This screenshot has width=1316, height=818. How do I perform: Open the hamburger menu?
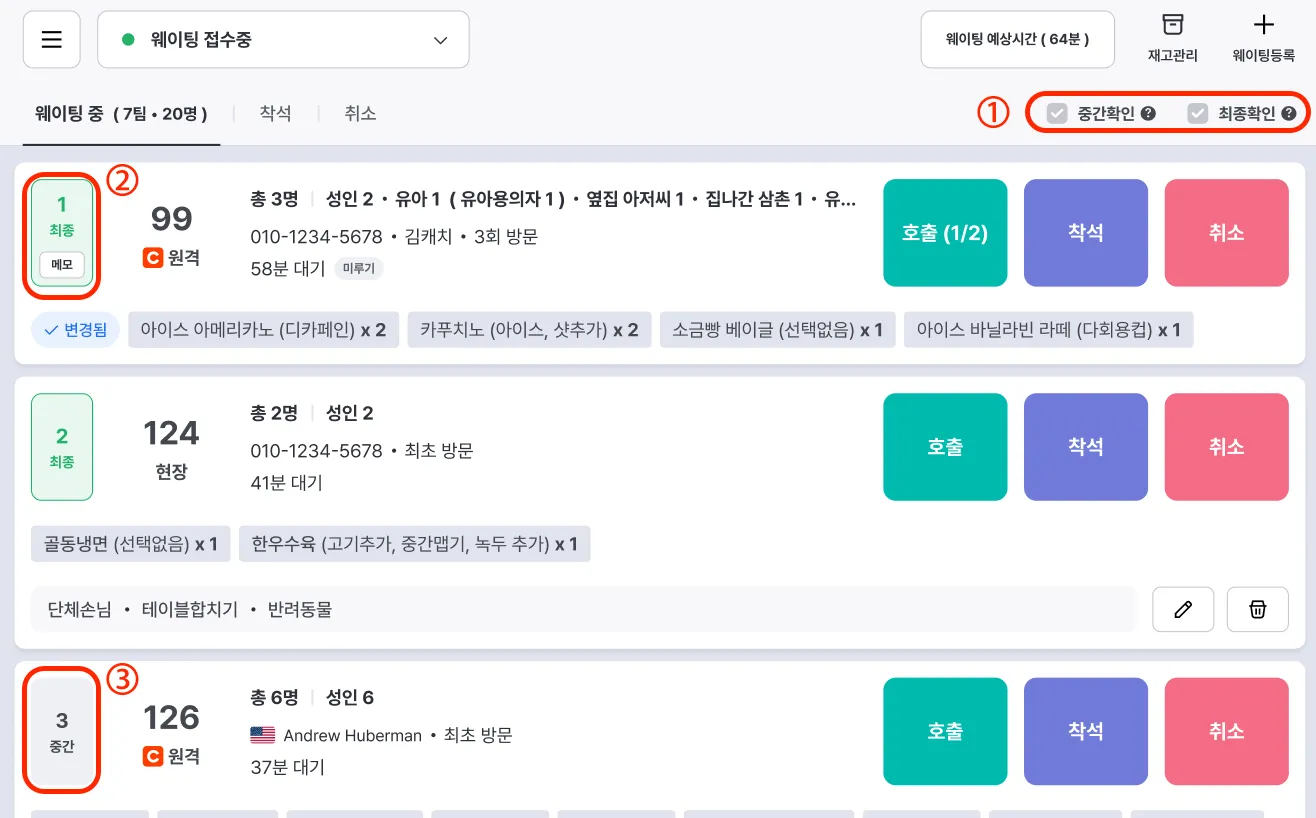point(52,40)
